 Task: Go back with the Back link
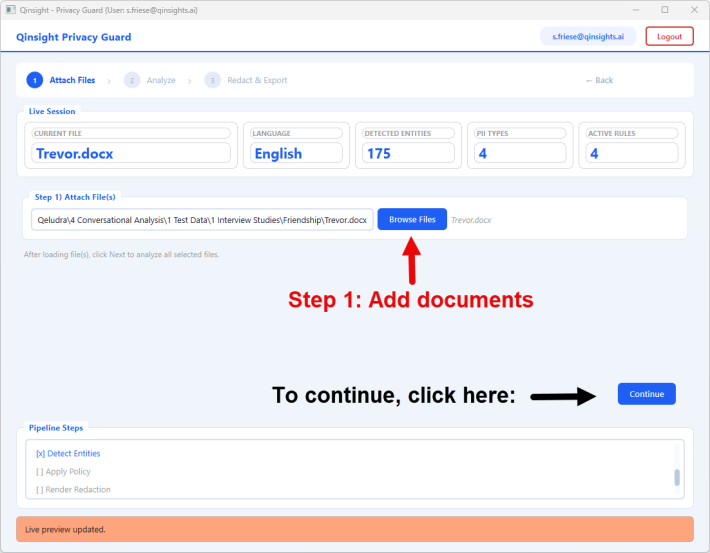(x=599, y=80)
